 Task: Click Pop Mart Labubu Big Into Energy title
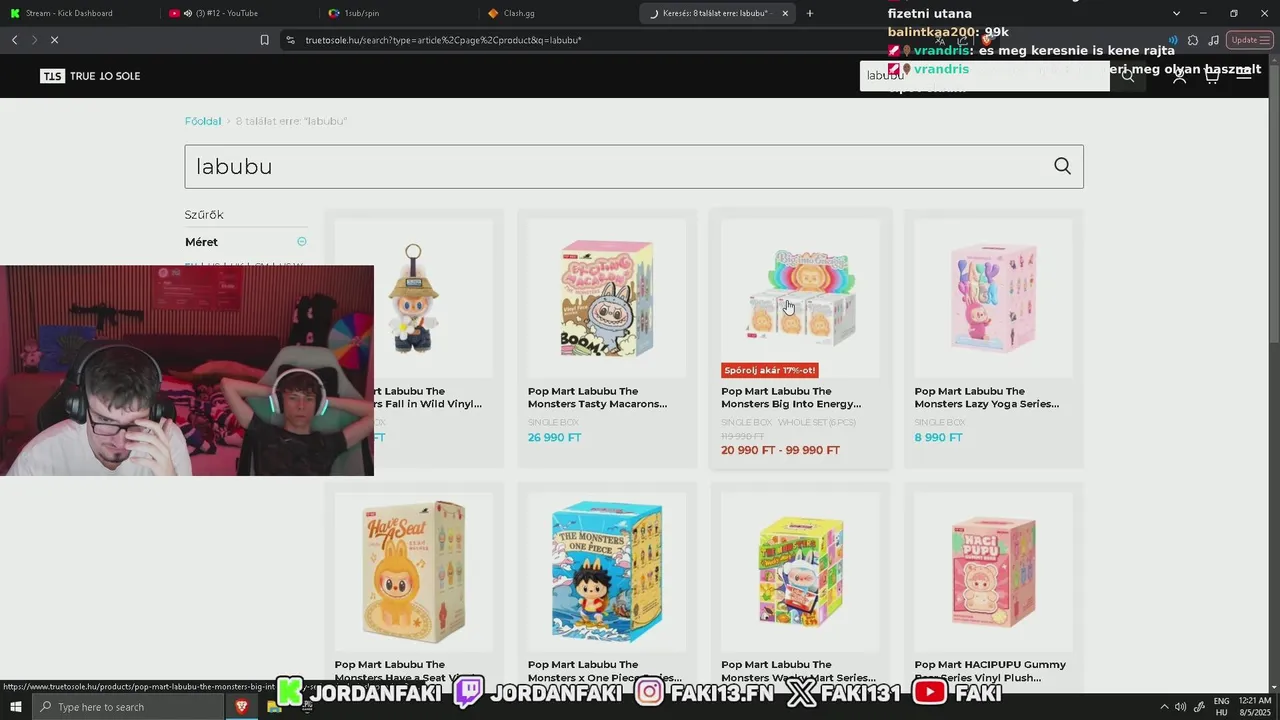(x=791, y=398)
